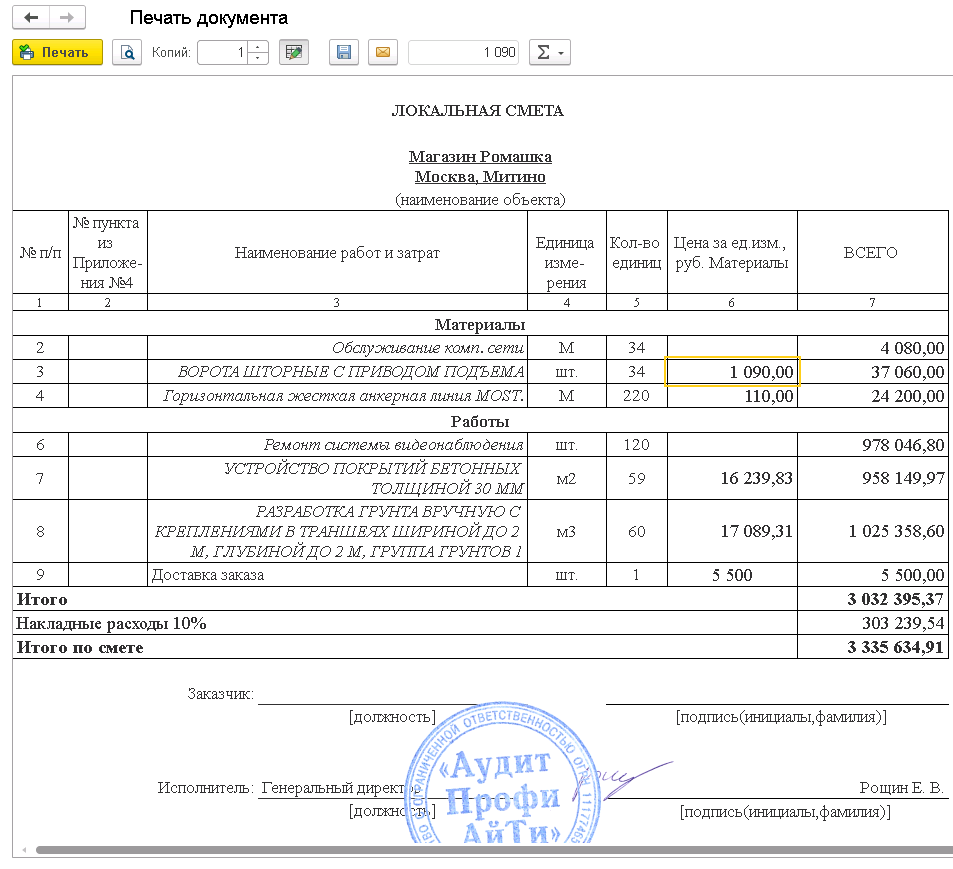Click total cell 958 149,97

(873, 478)
